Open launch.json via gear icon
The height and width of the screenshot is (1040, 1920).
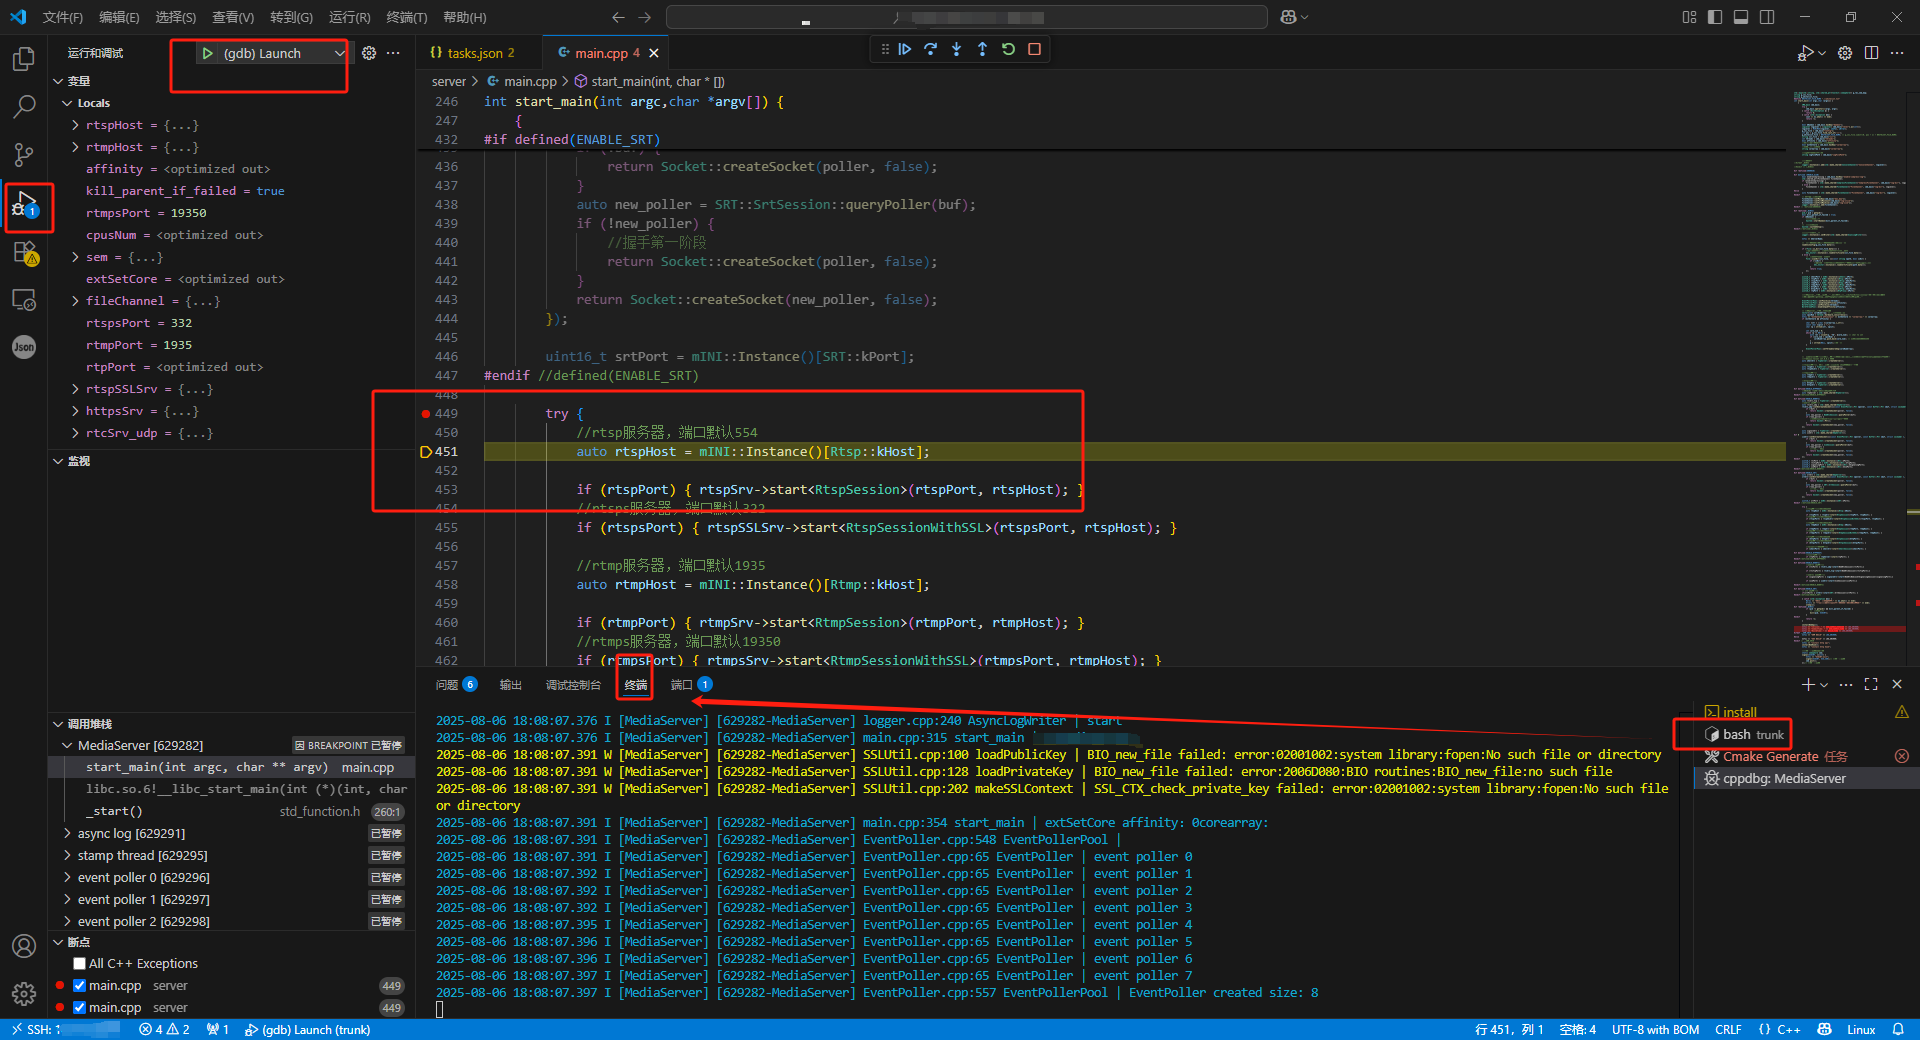click(x=369, y=53)
